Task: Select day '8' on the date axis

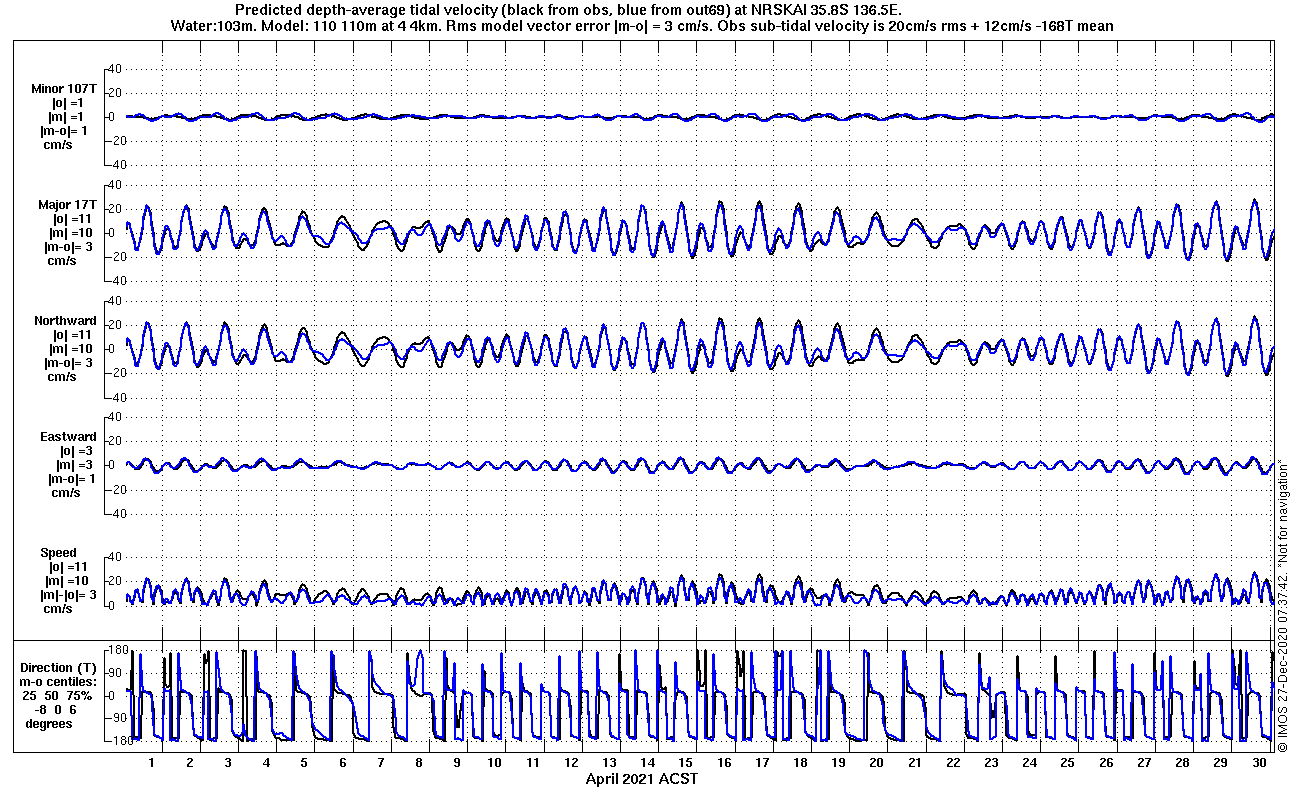Action: [420, 763]
